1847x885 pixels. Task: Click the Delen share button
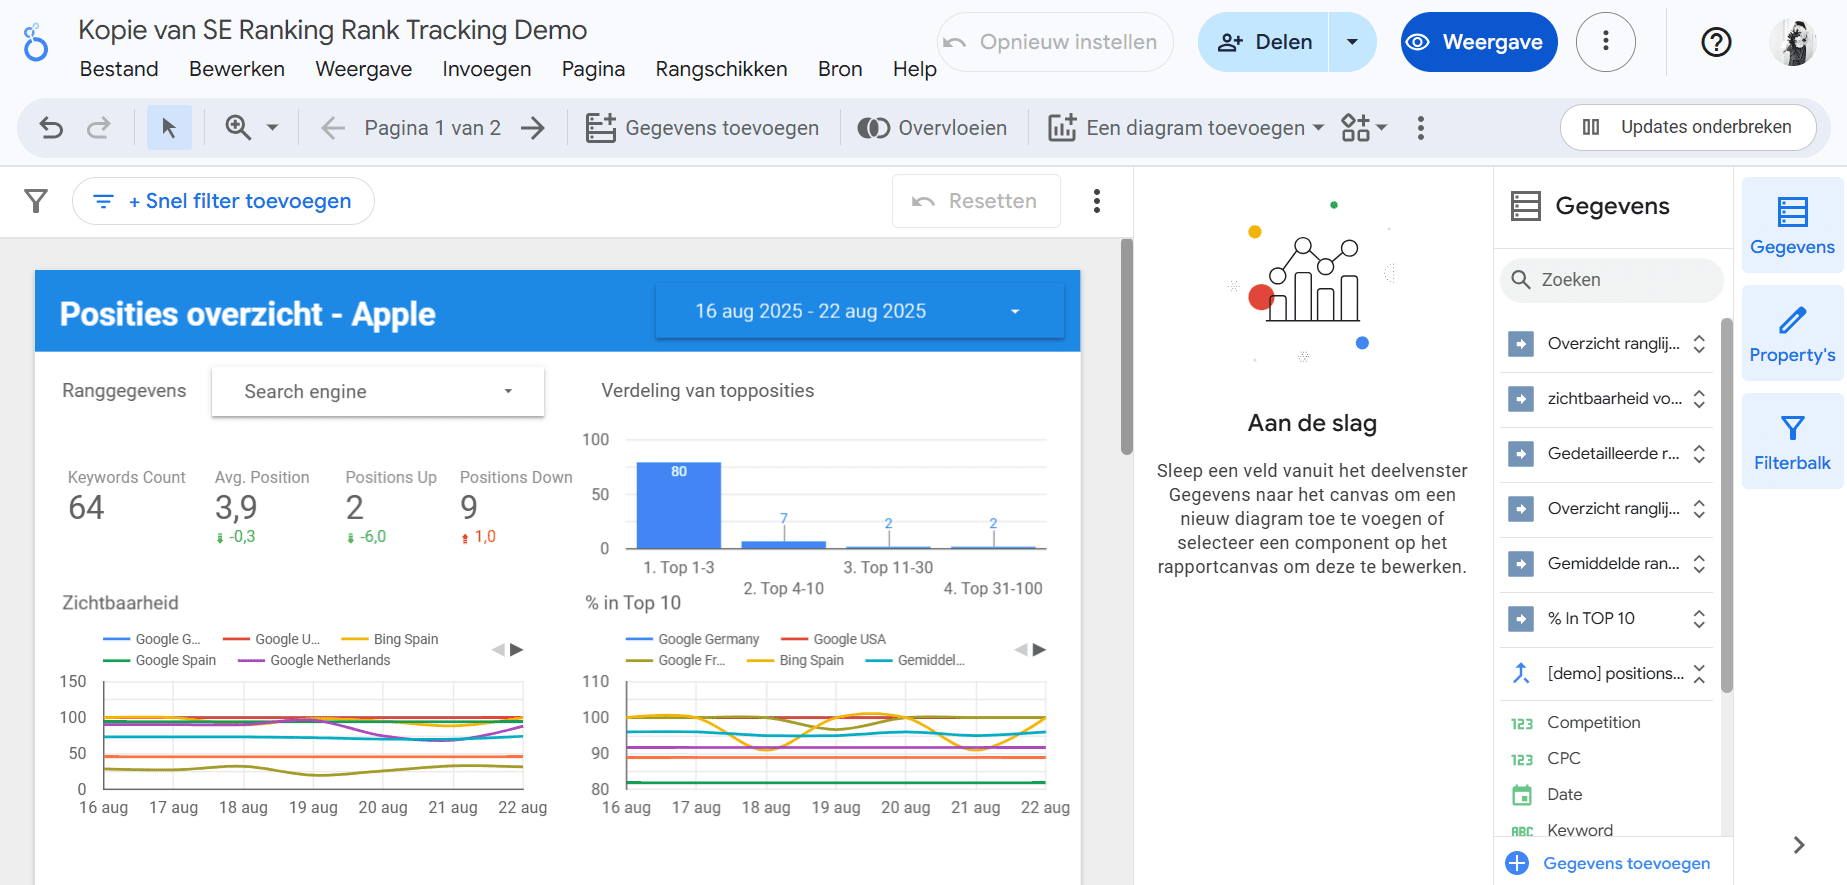[1263, 42]
